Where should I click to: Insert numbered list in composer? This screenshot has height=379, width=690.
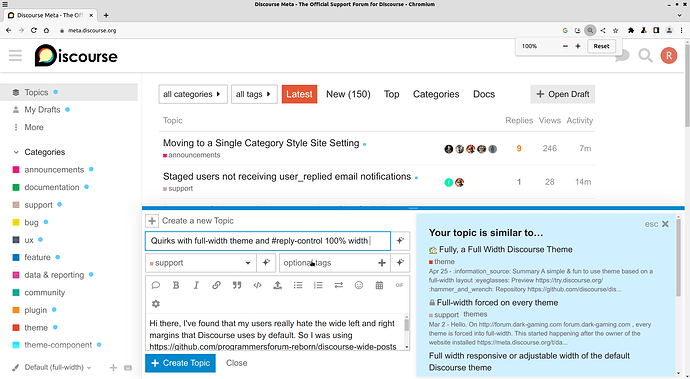click(318, 285)
